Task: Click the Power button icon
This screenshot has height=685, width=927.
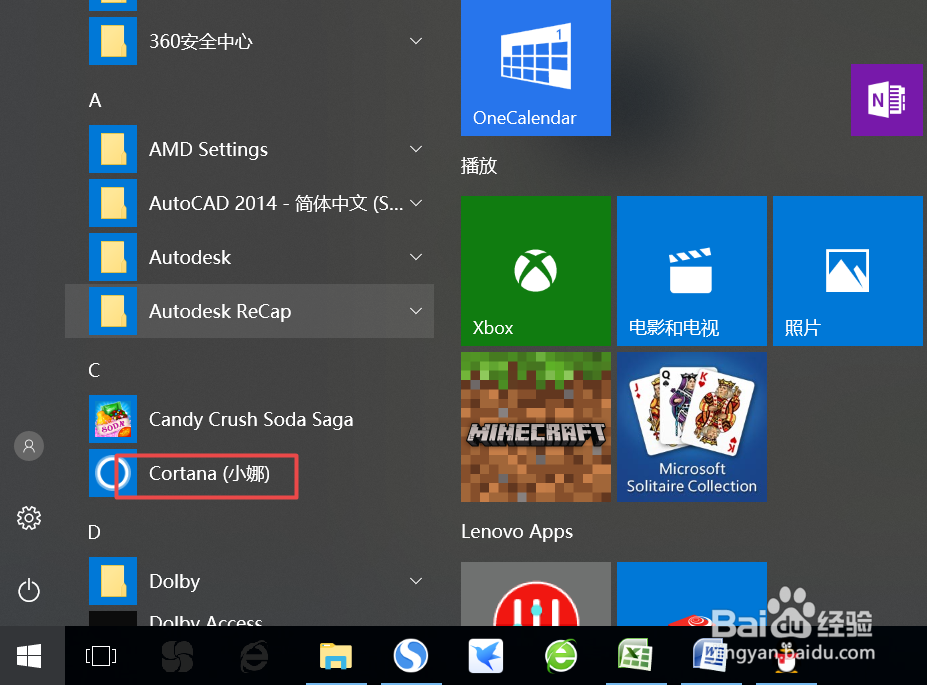Action: click(x=29, y=590)
